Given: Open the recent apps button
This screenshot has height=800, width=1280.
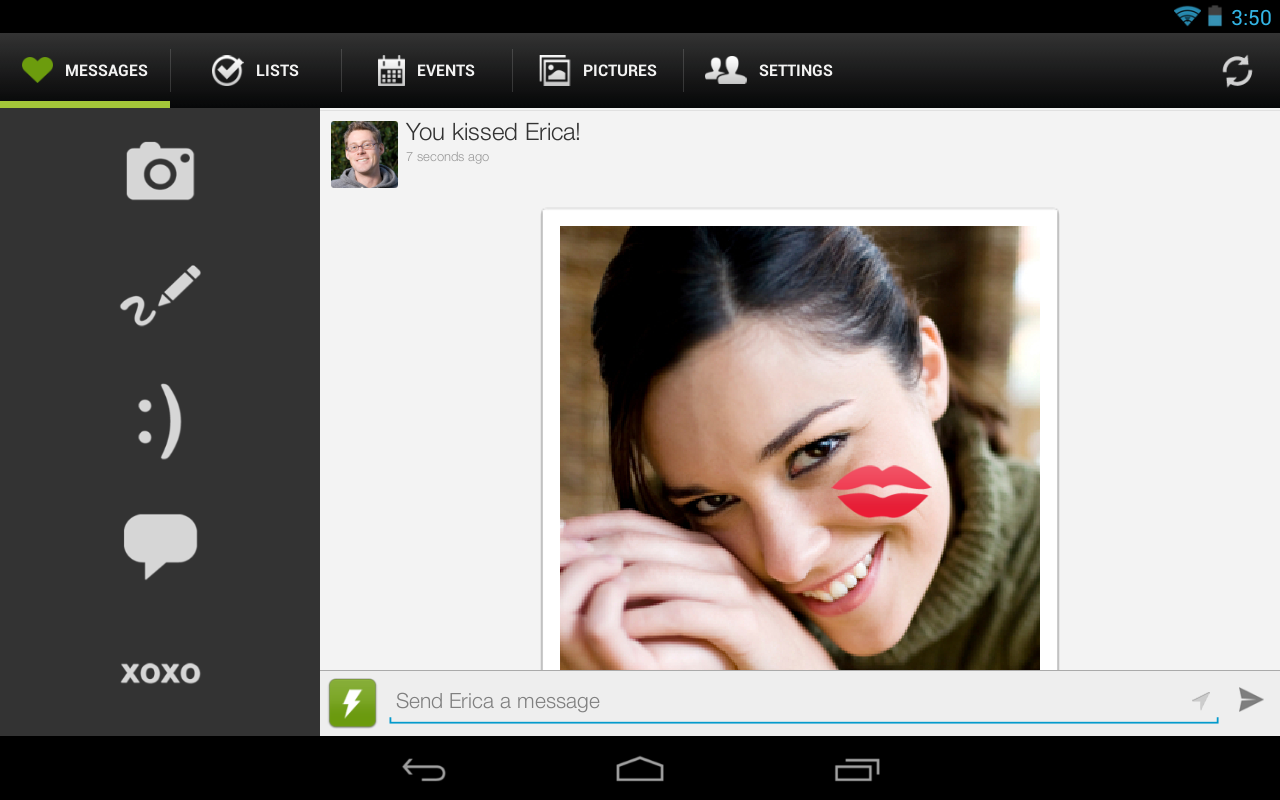Looking at the screenshot, I should pos(856,769).
